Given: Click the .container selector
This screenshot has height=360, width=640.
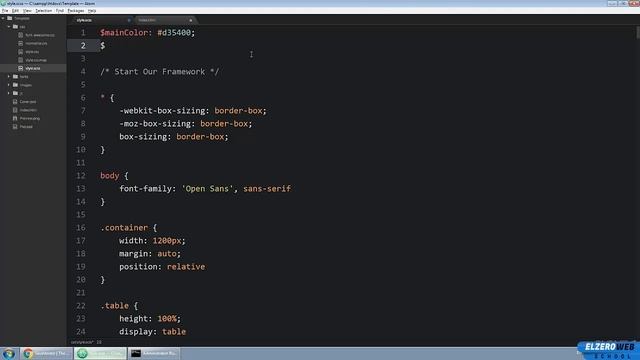Looking at the screenshot, I should (x=124, y=228).
